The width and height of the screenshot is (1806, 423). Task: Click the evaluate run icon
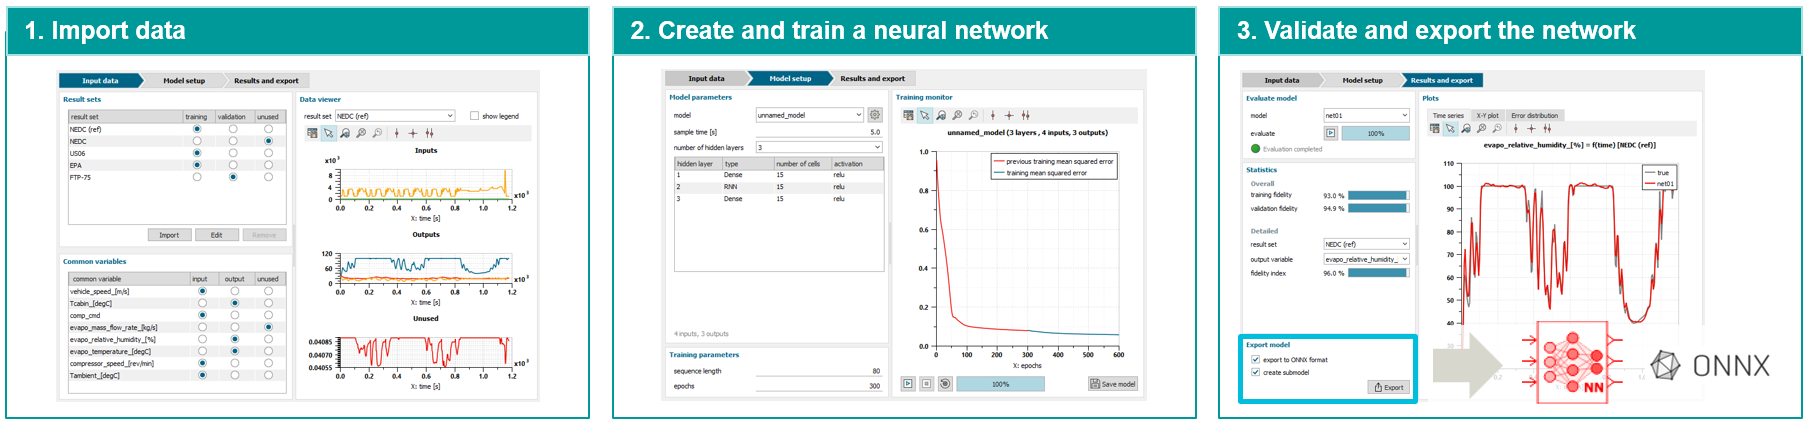(x=1331, y=133)
